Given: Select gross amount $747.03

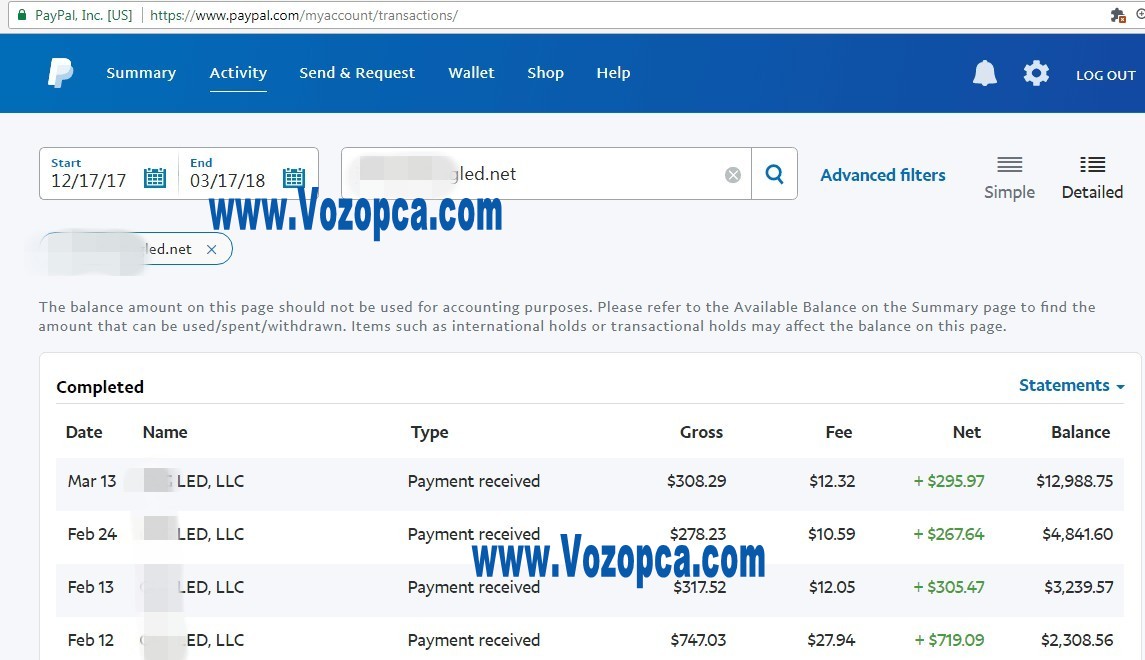Looking at the screenshot, I should tap(698, 640).
